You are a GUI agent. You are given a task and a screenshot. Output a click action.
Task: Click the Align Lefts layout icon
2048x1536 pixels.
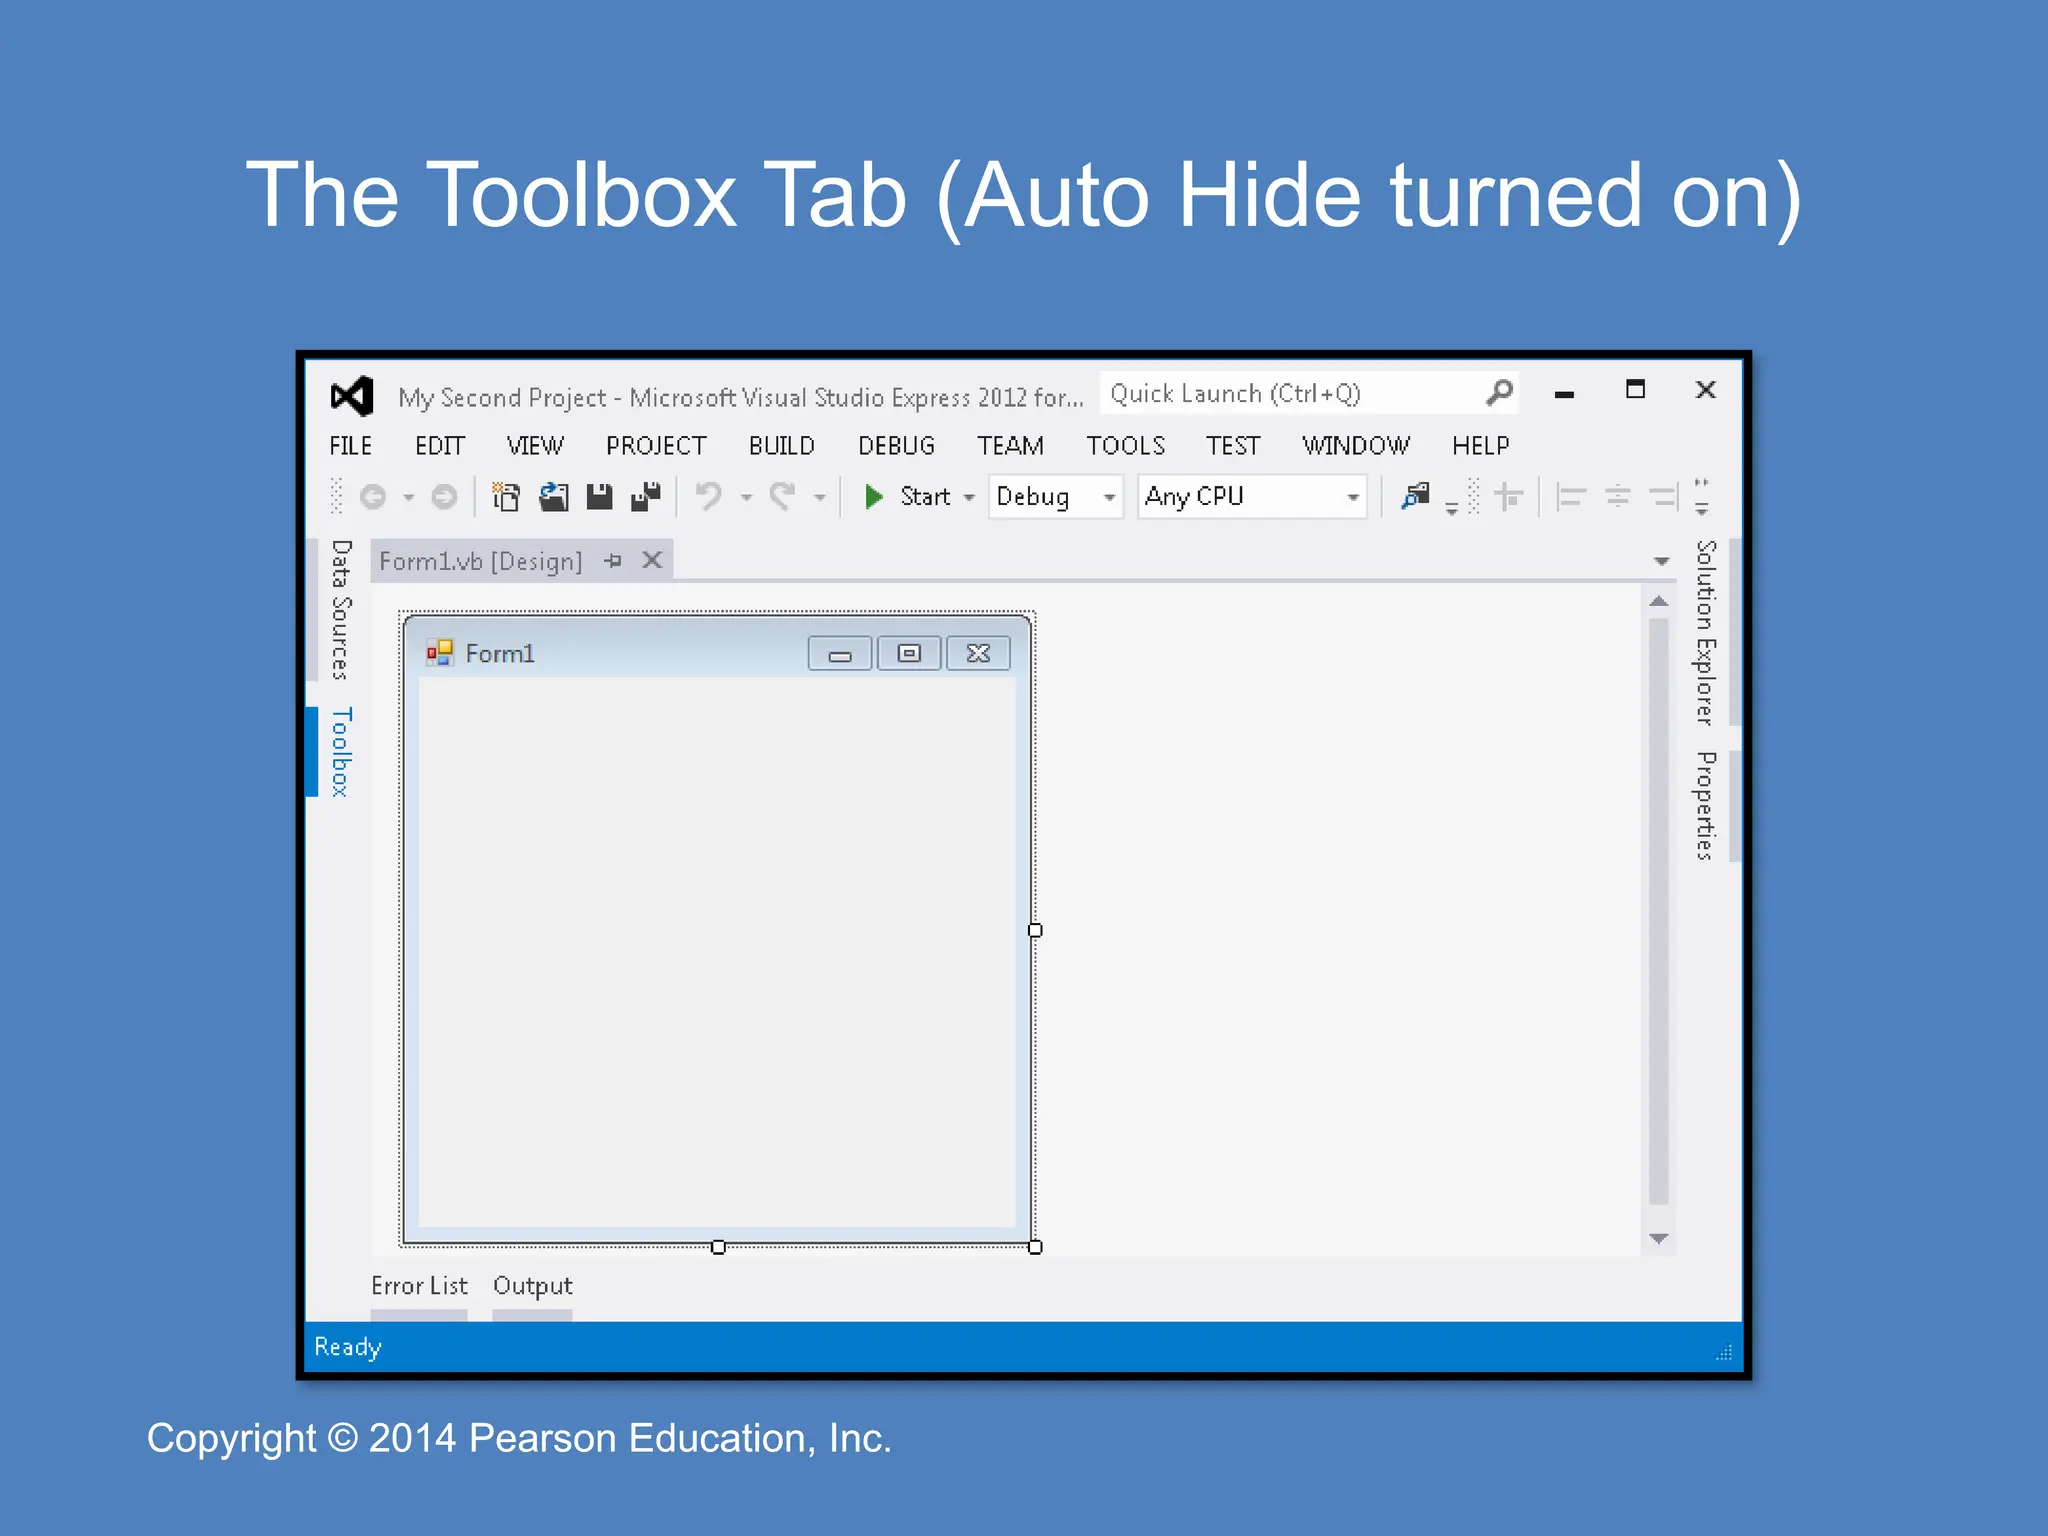point(1570,496)
